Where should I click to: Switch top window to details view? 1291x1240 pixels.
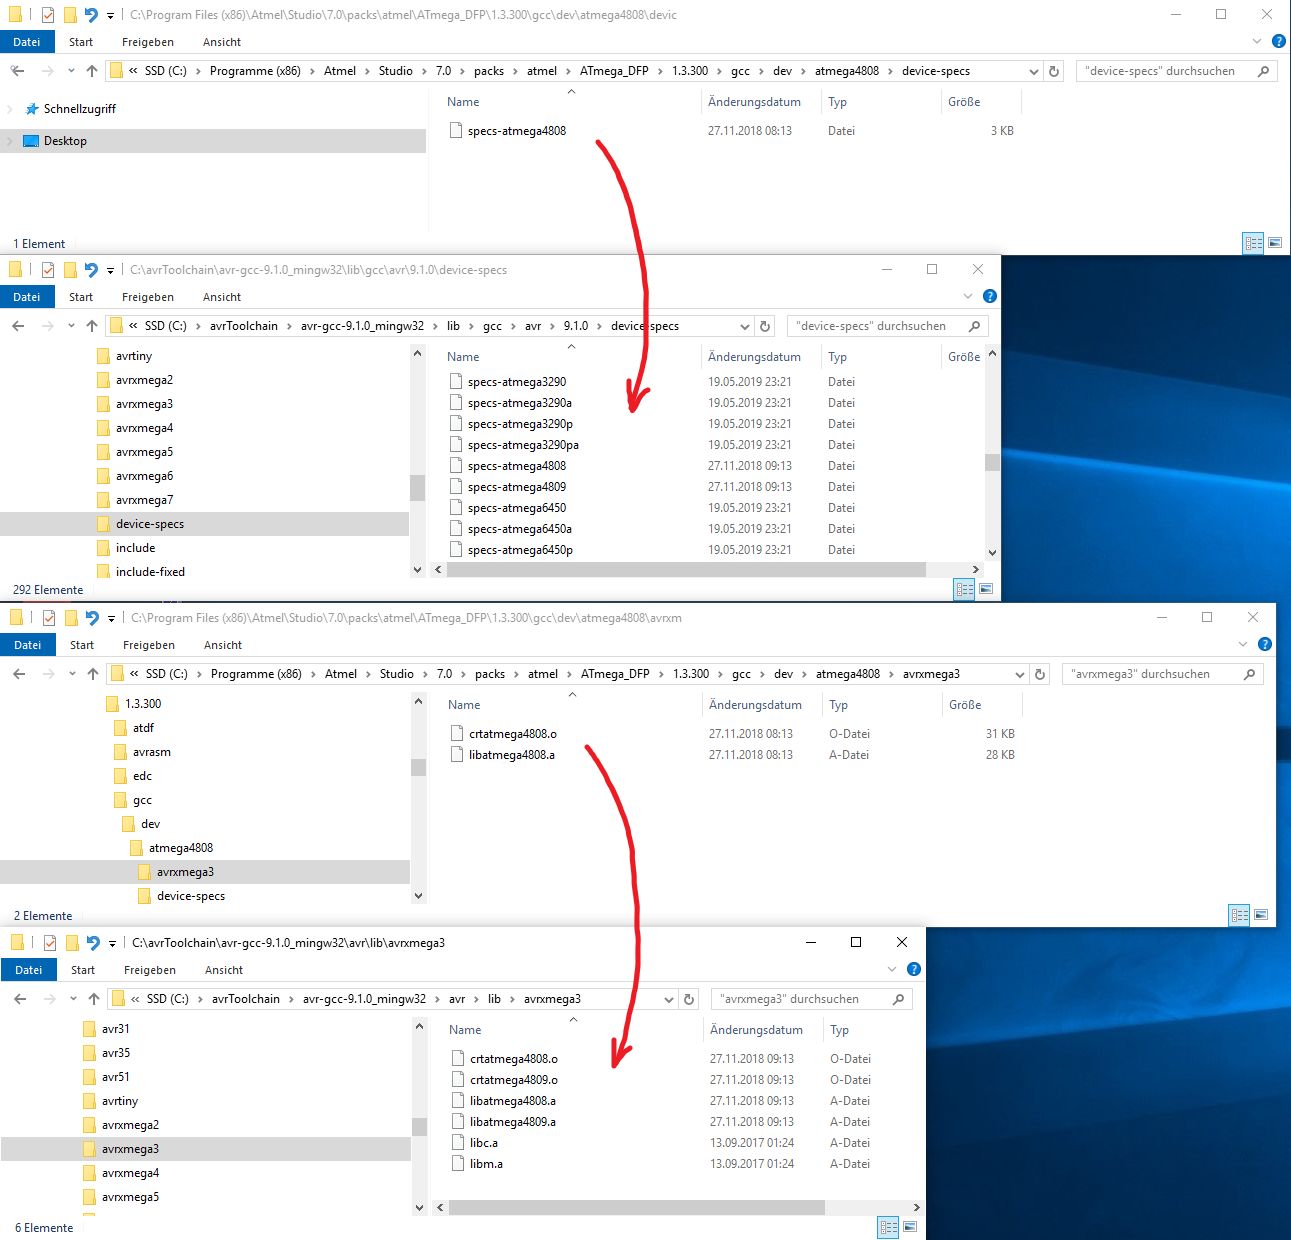click(x=1253, y=243)
